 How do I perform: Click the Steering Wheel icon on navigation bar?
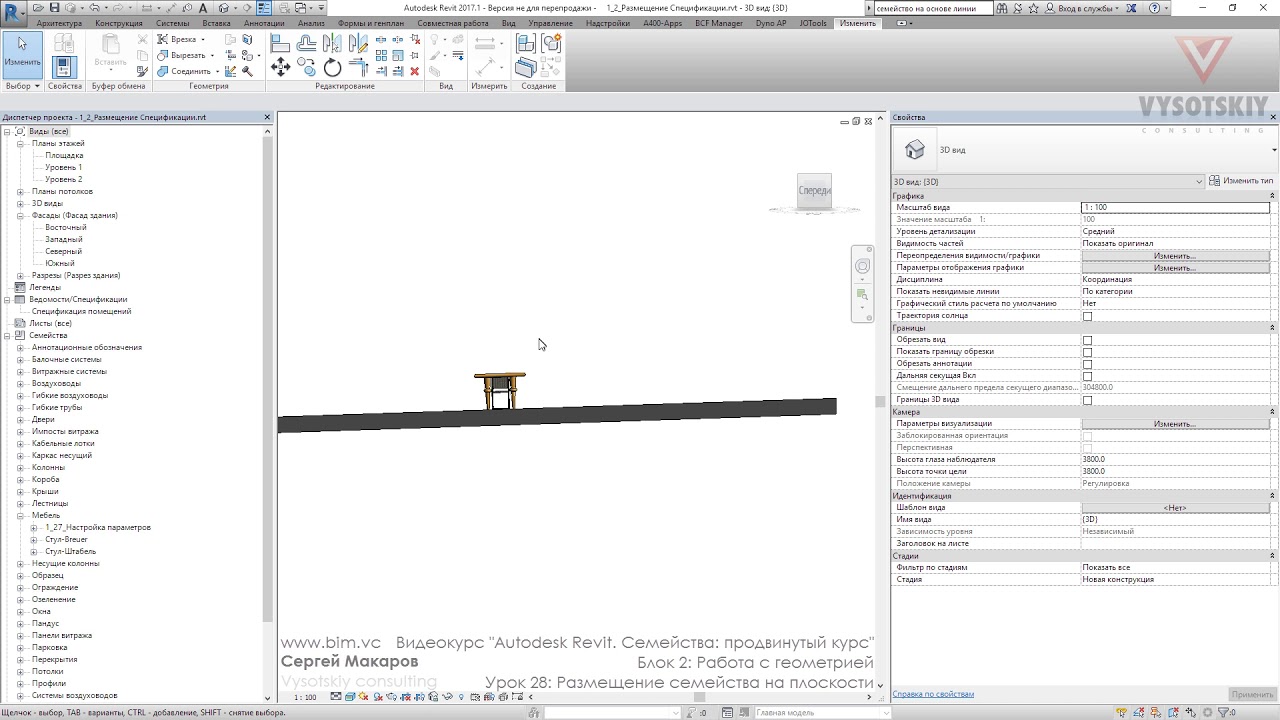click(x=863, y=266)
